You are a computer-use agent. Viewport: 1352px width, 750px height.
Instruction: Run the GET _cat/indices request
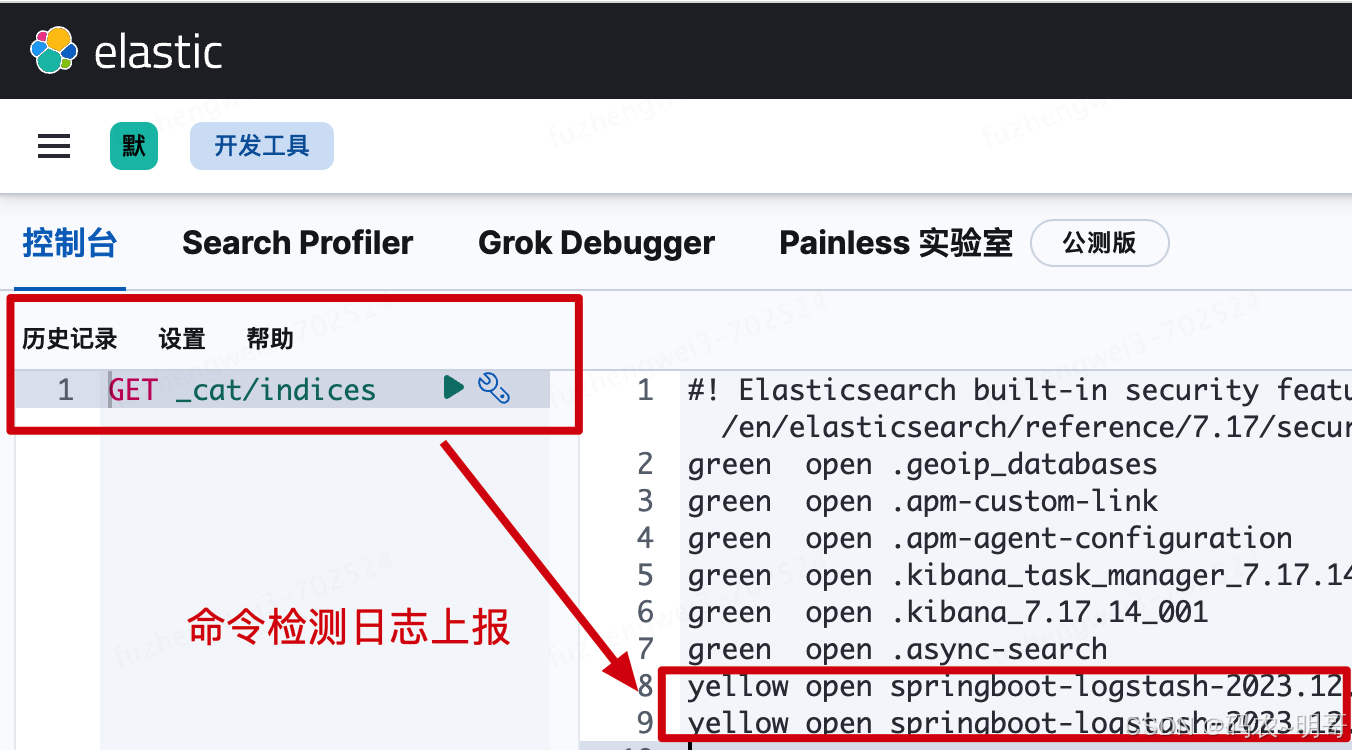click(454, 387)
